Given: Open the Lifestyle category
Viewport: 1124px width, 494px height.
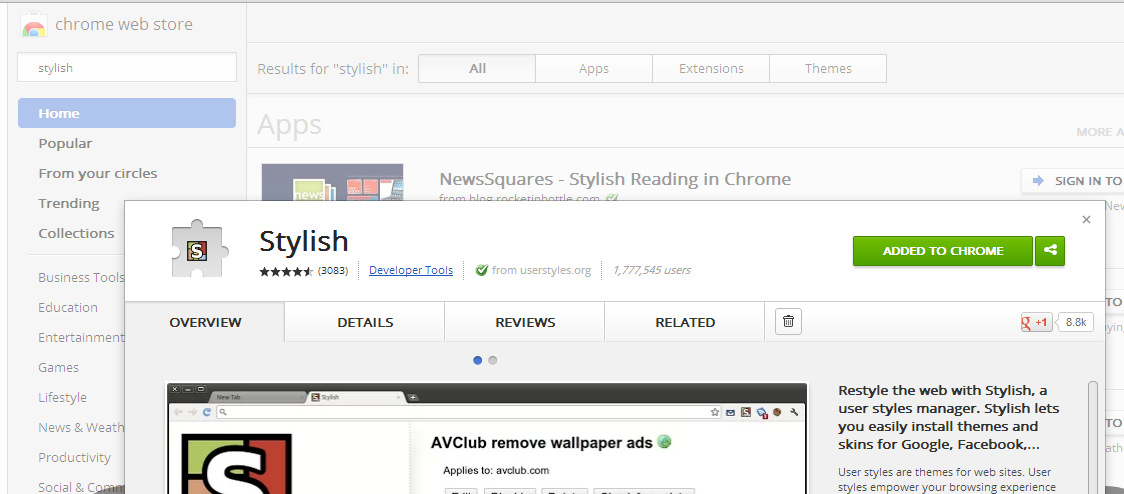Looking at the screenshot, I should [x=62, y=397].
